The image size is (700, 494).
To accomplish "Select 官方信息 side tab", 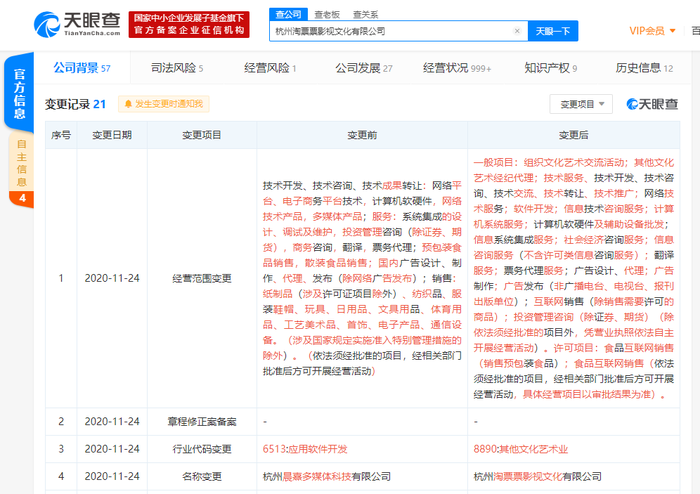I will (19, 93).
